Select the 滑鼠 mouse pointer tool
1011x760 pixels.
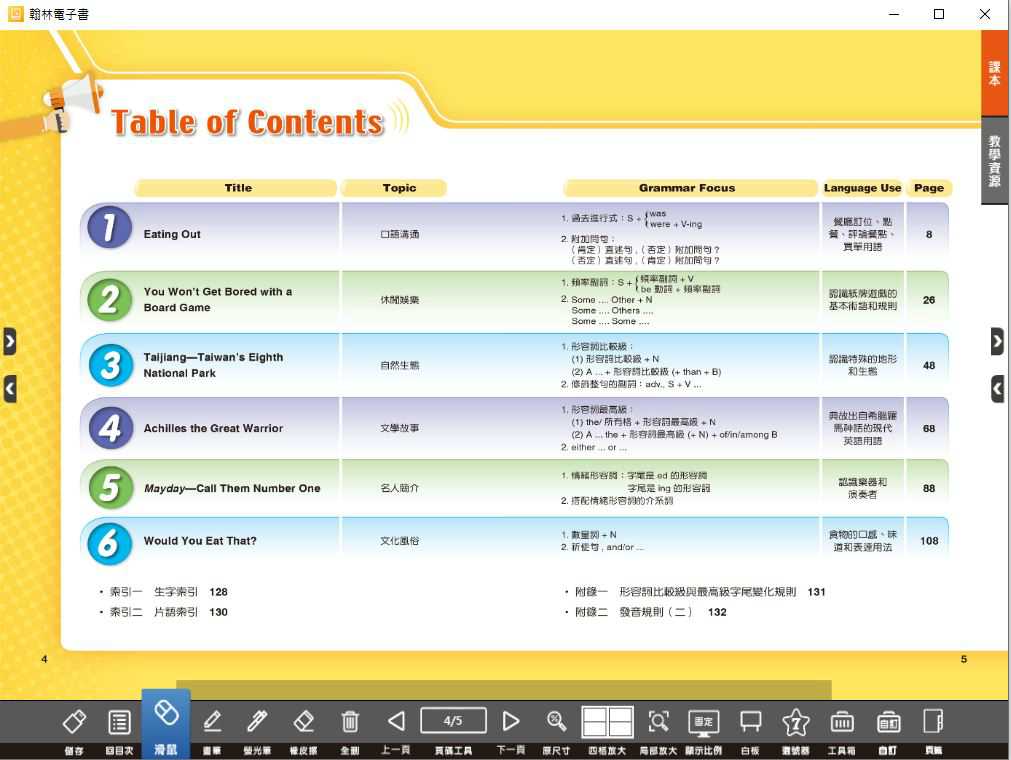coord(166,725)
